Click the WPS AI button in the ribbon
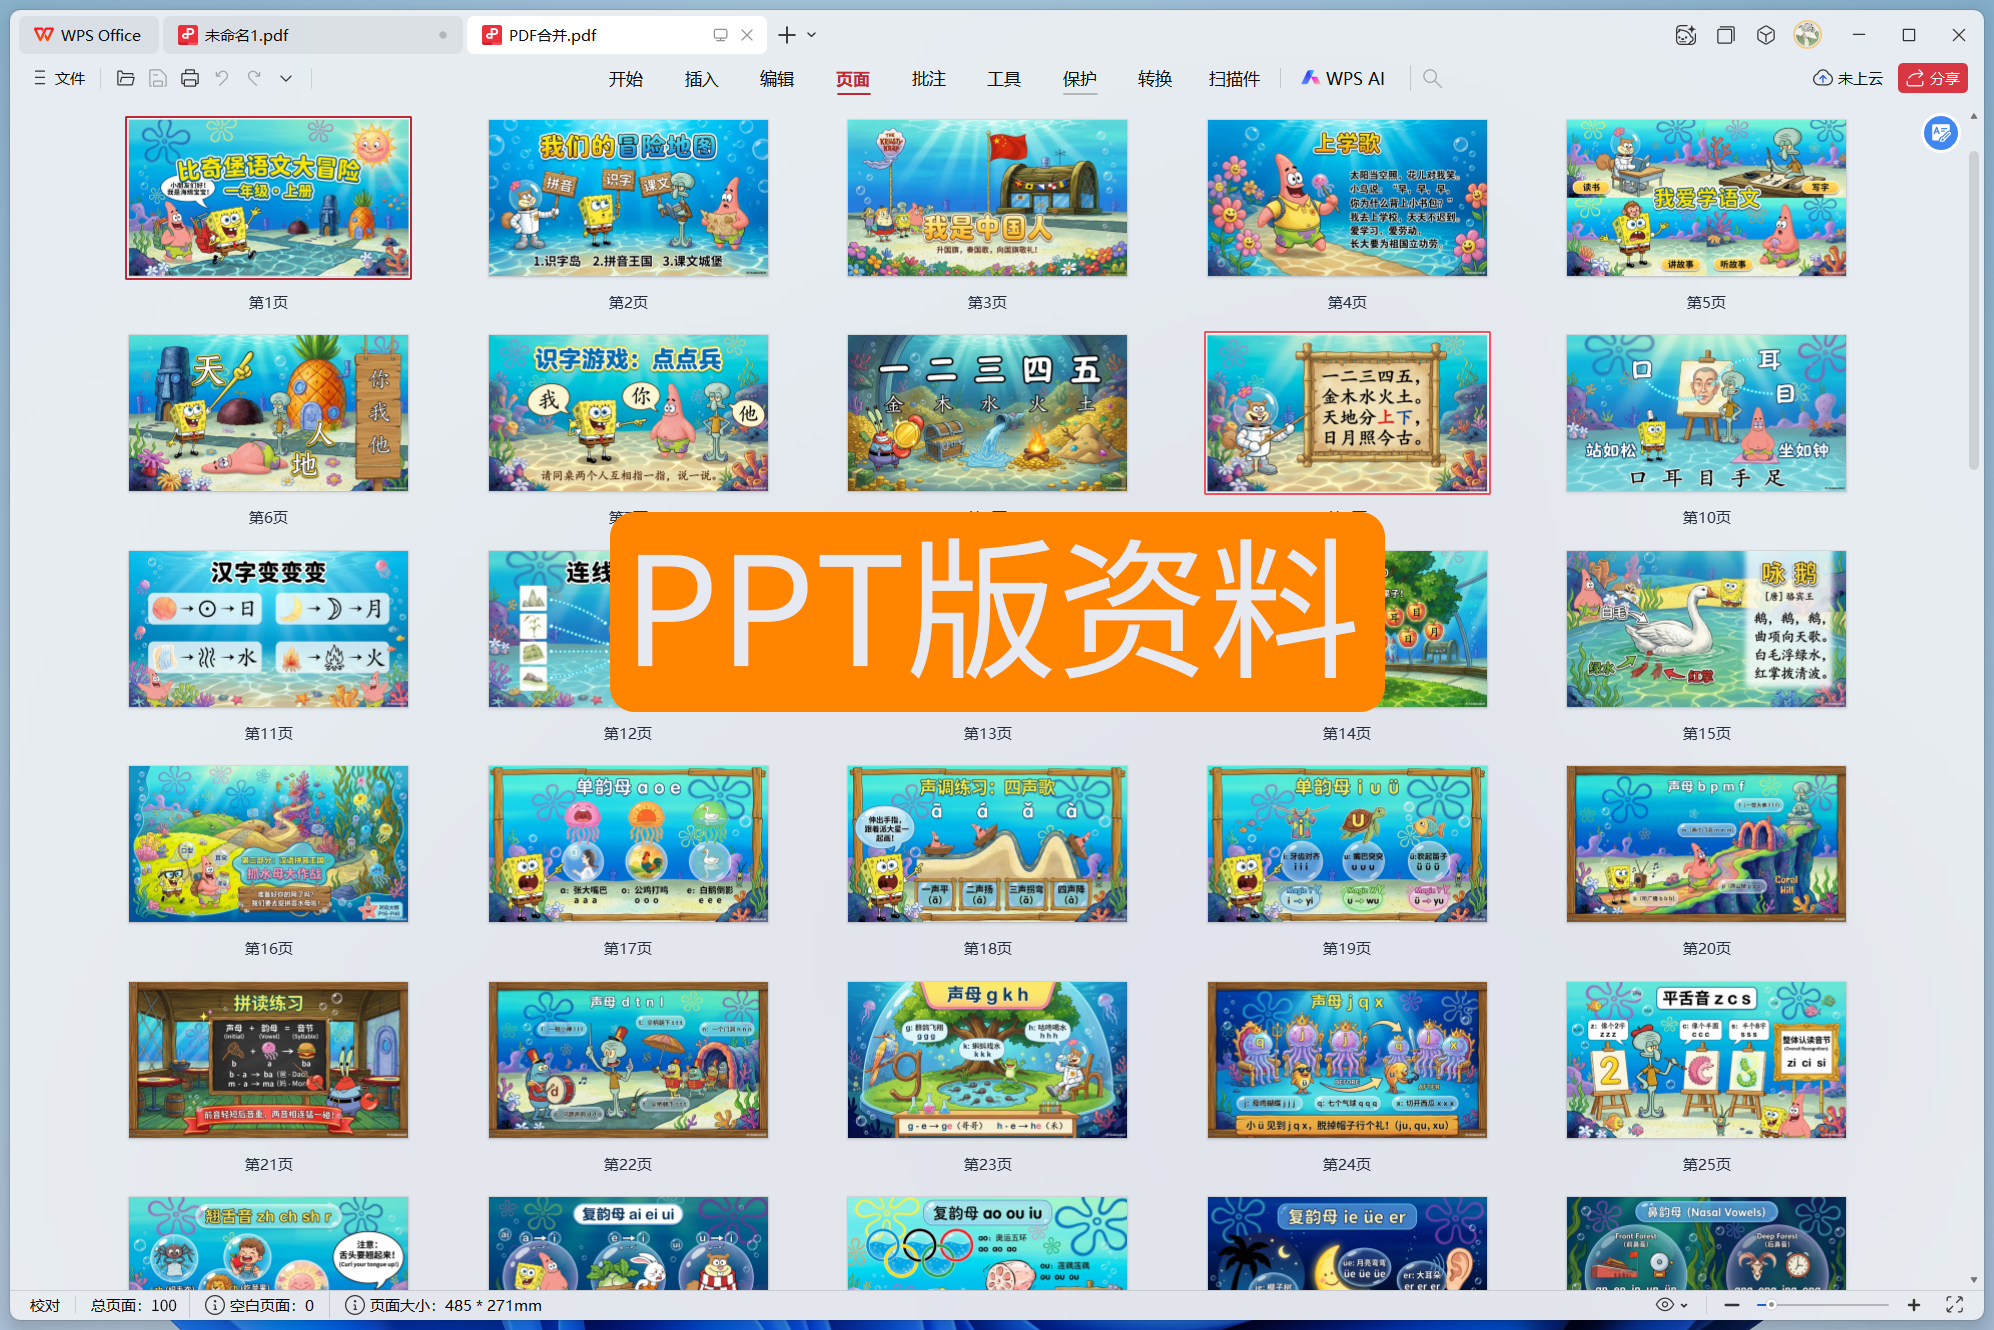1994x1330 pixels. [1343, 78]
